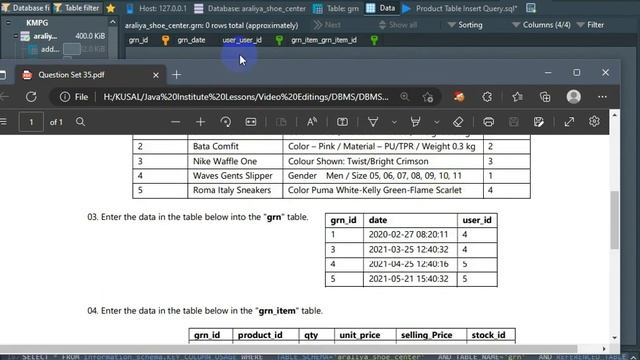
Task: Print the PDF document
Action: point(489,122)
